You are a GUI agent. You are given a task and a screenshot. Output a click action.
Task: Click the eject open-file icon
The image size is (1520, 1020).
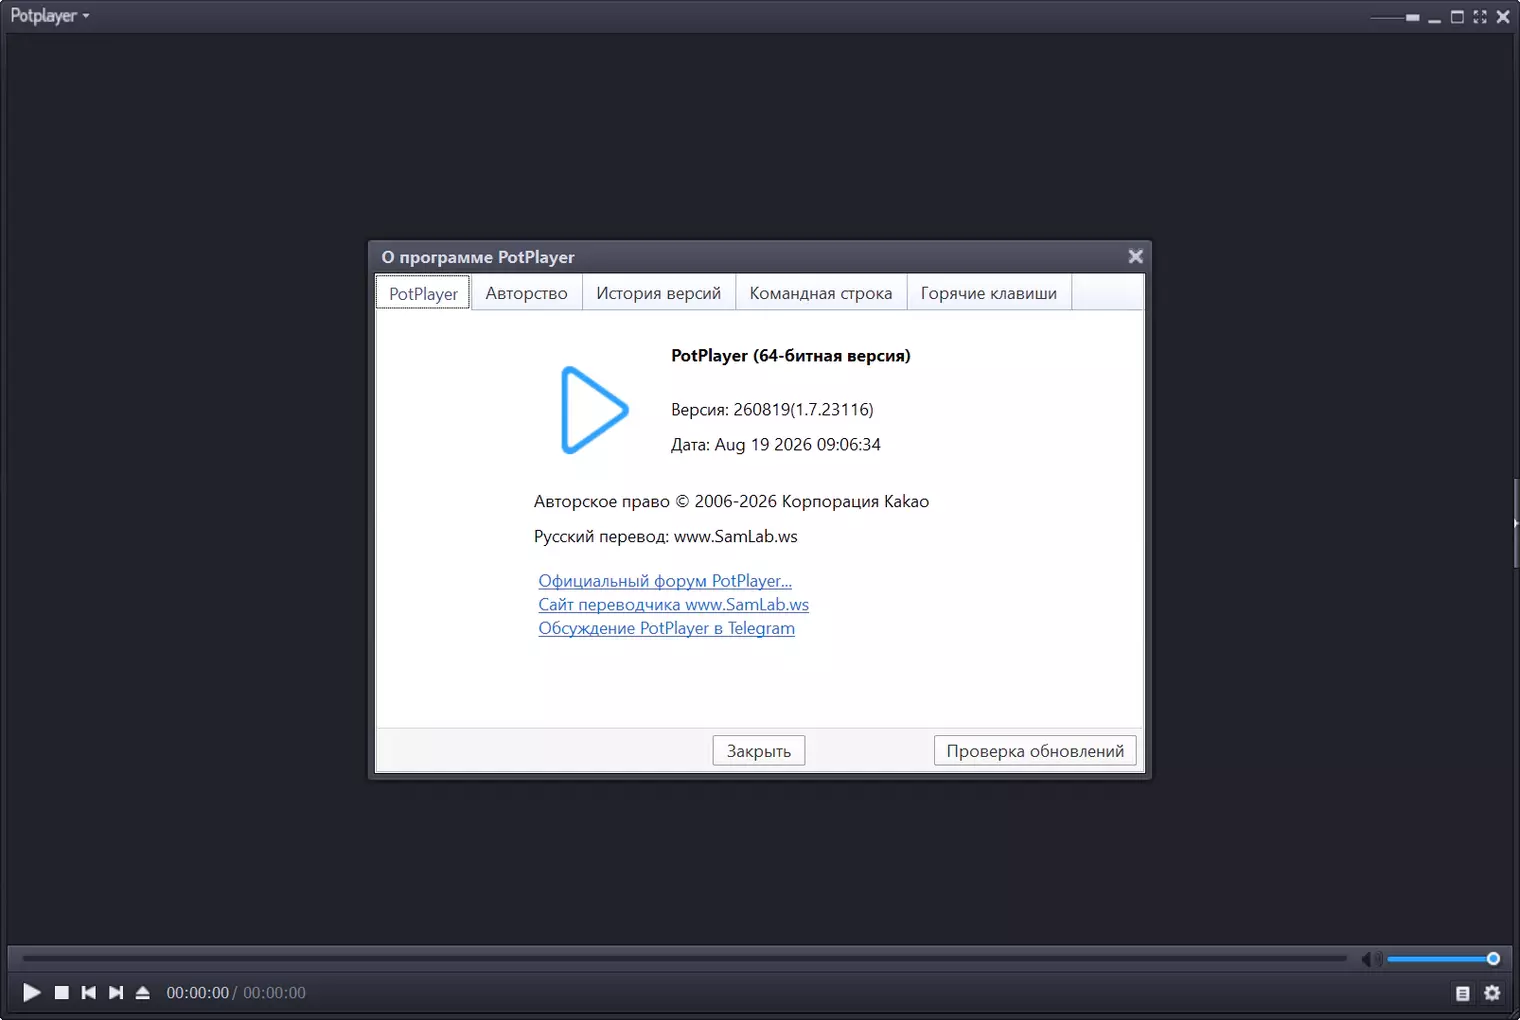click(143, 992)
